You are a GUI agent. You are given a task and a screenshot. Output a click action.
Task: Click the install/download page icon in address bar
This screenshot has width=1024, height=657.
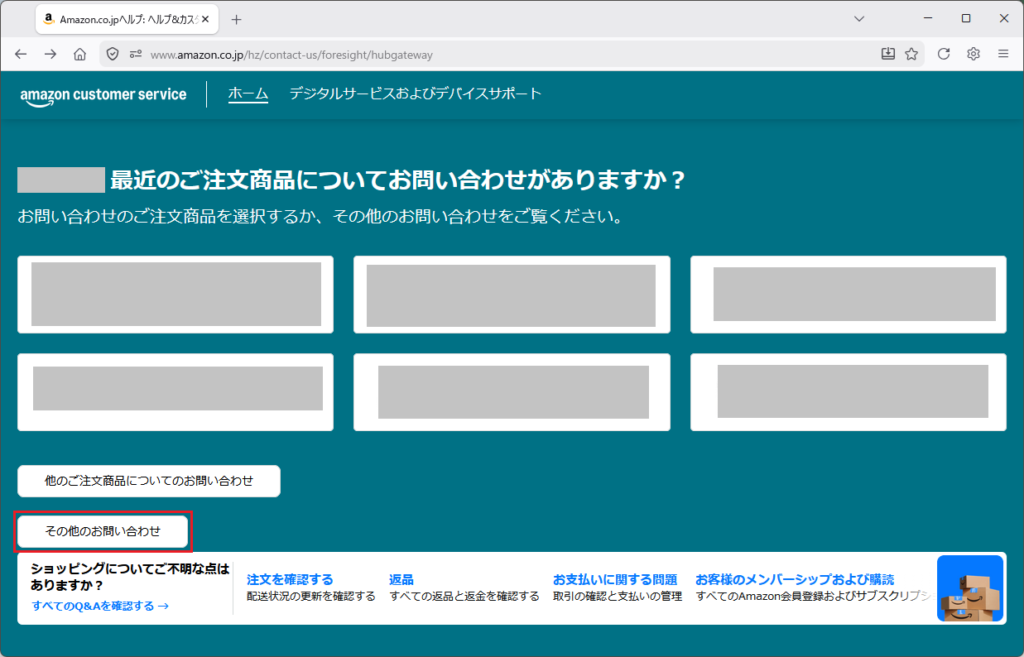click(888, 54)
